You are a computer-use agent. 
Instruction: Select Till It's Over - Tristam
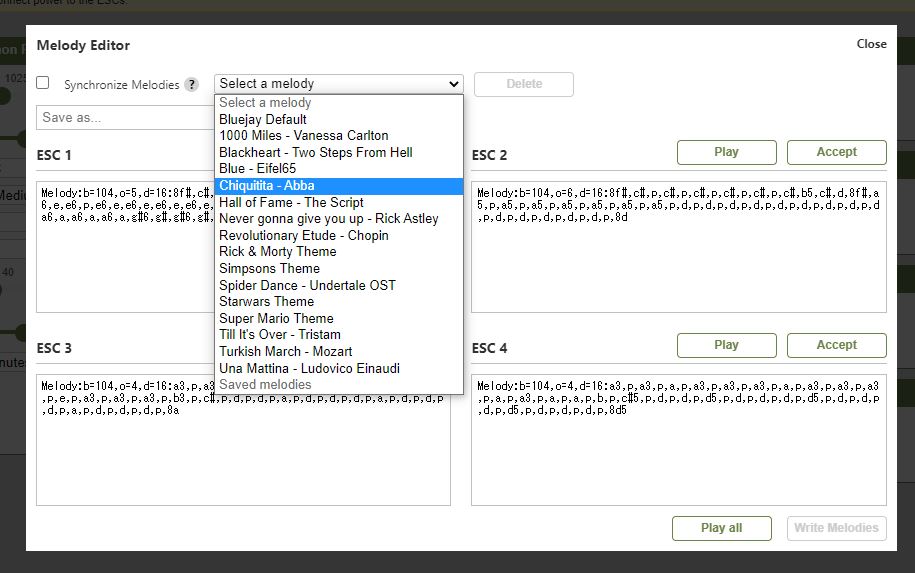pyautogui.click(x=339, y=335)
